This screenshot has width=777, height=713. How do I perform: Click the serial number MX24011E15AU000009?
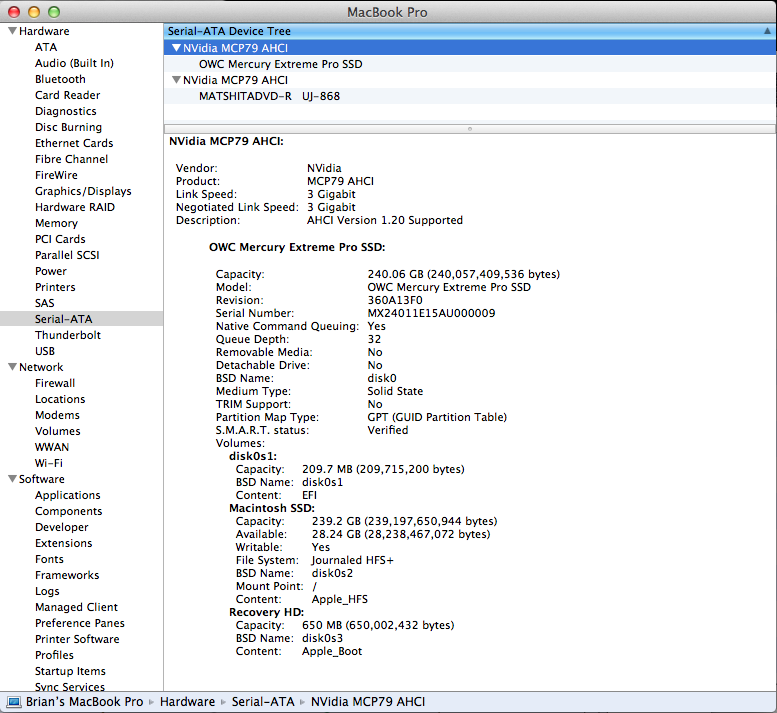click(x=431, y=313)
